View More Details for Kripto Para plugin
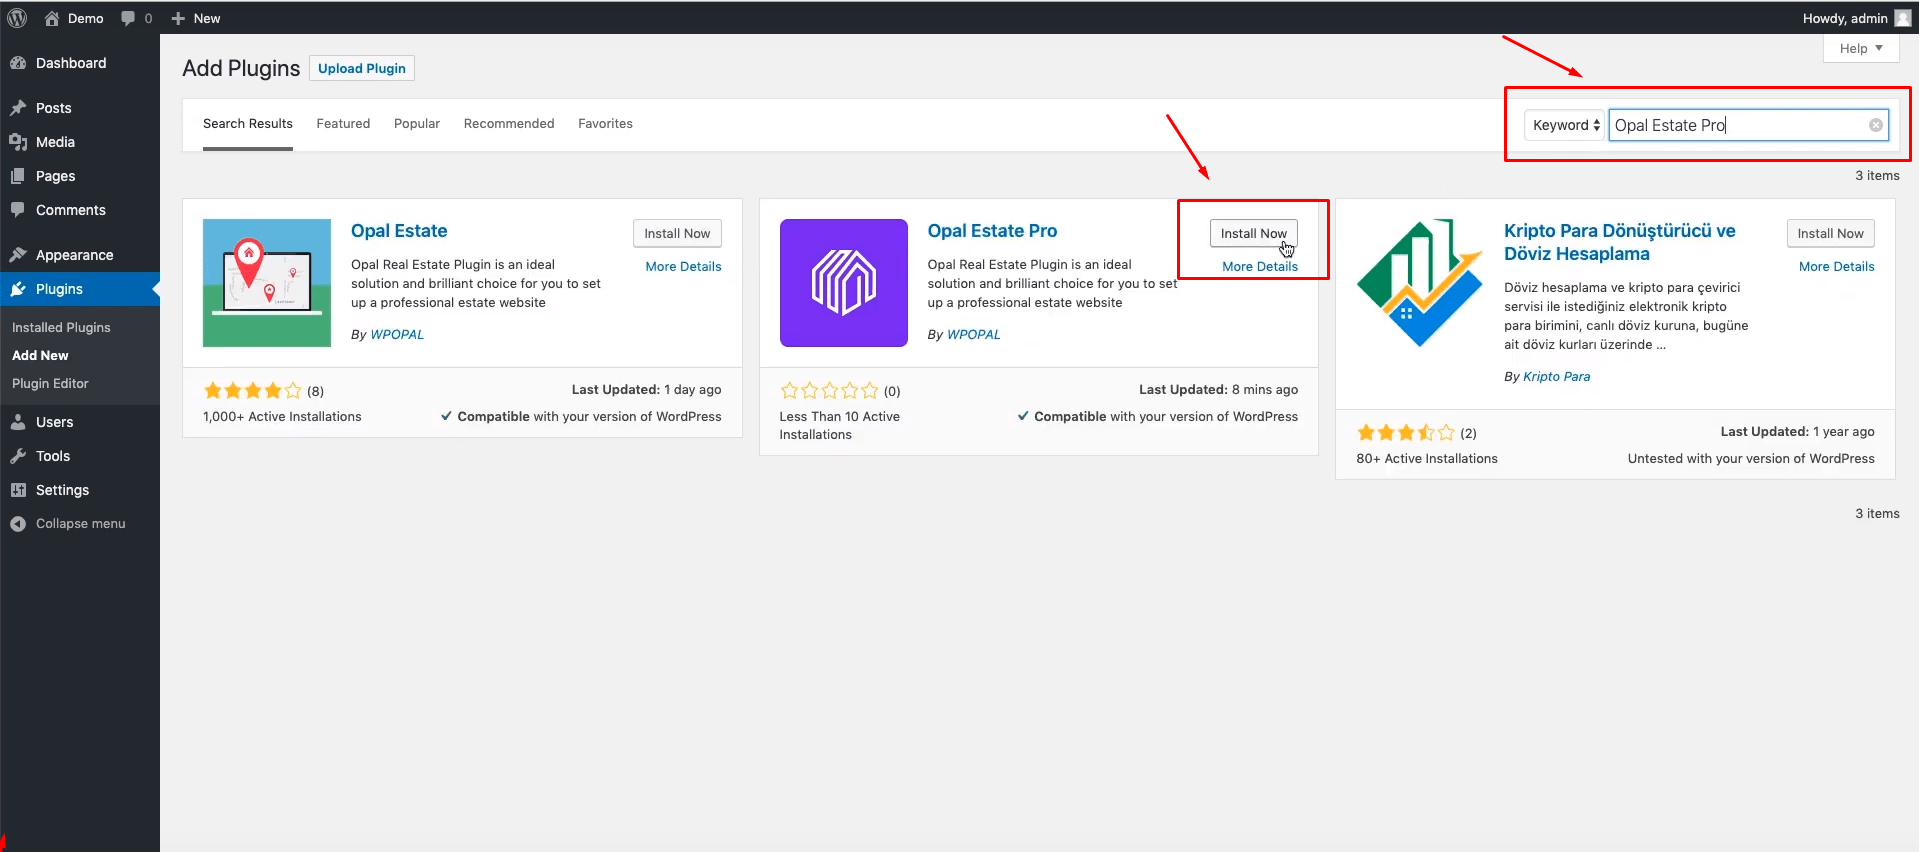Image resolution: width=1919 pixels, height=852 pixels. point(1836,266)
